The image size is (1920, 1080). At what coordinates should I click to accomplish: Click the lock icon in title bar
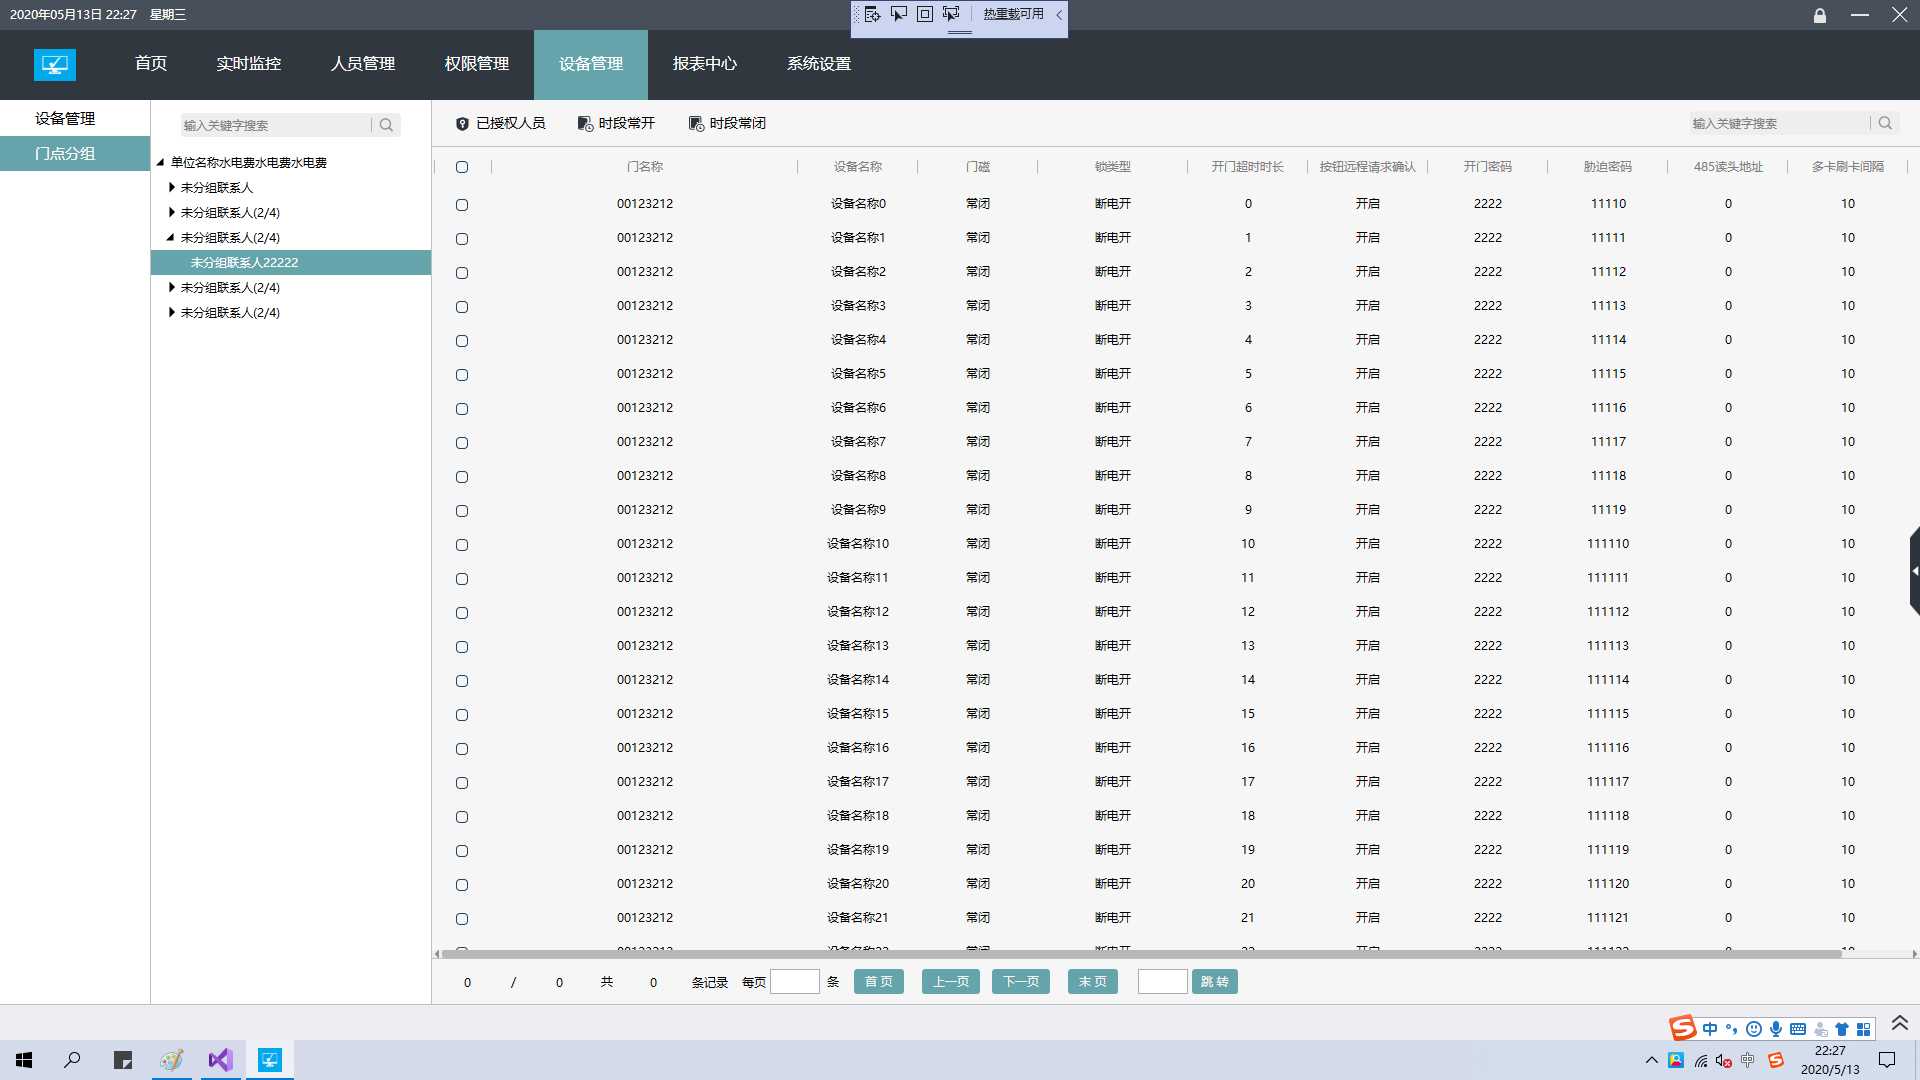click(x=1820, y=15)
